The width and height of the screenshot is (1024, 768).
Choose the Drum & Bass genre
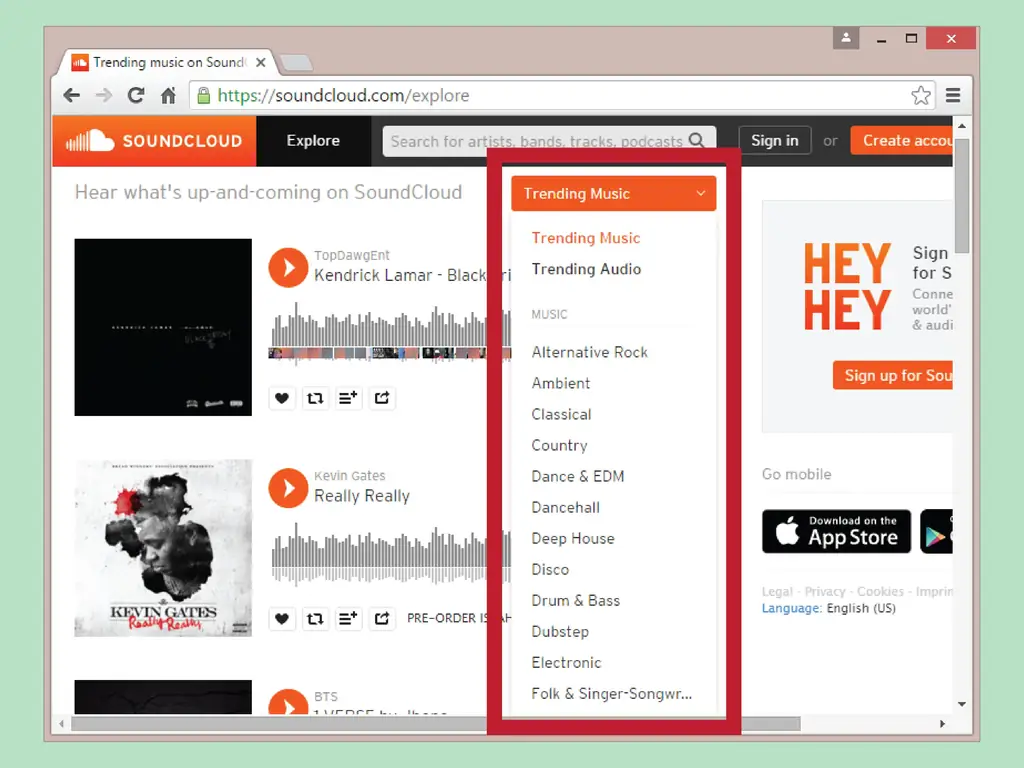575,600
